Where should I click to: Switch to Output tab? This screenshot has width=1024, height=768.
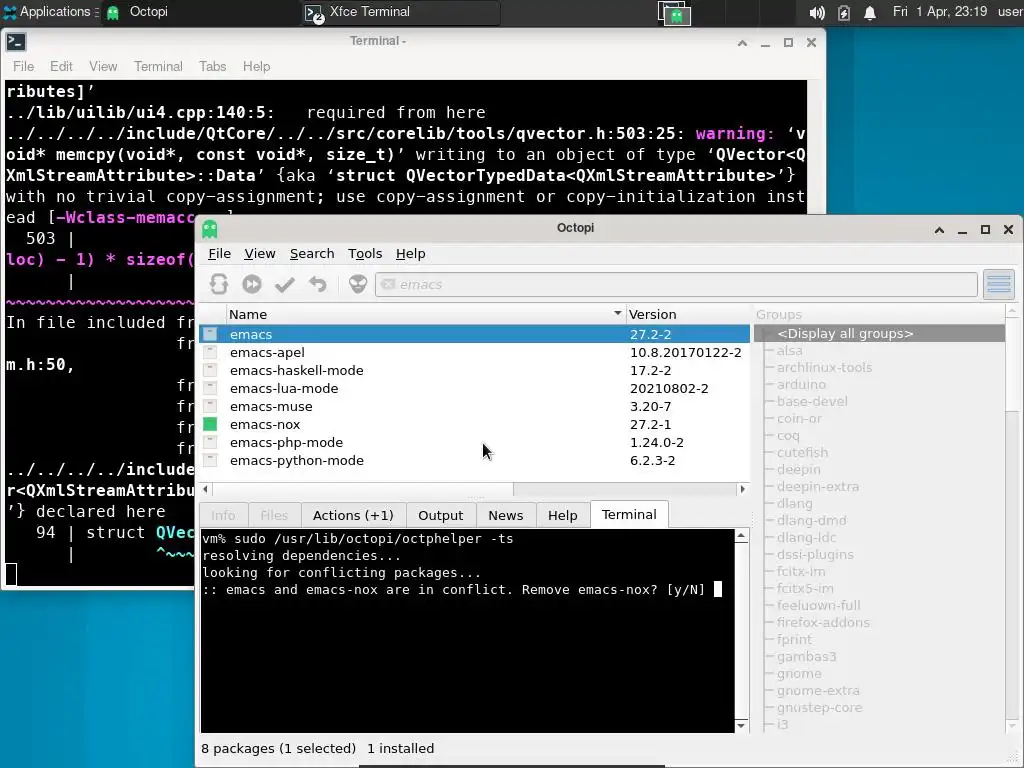pos(441,515)
